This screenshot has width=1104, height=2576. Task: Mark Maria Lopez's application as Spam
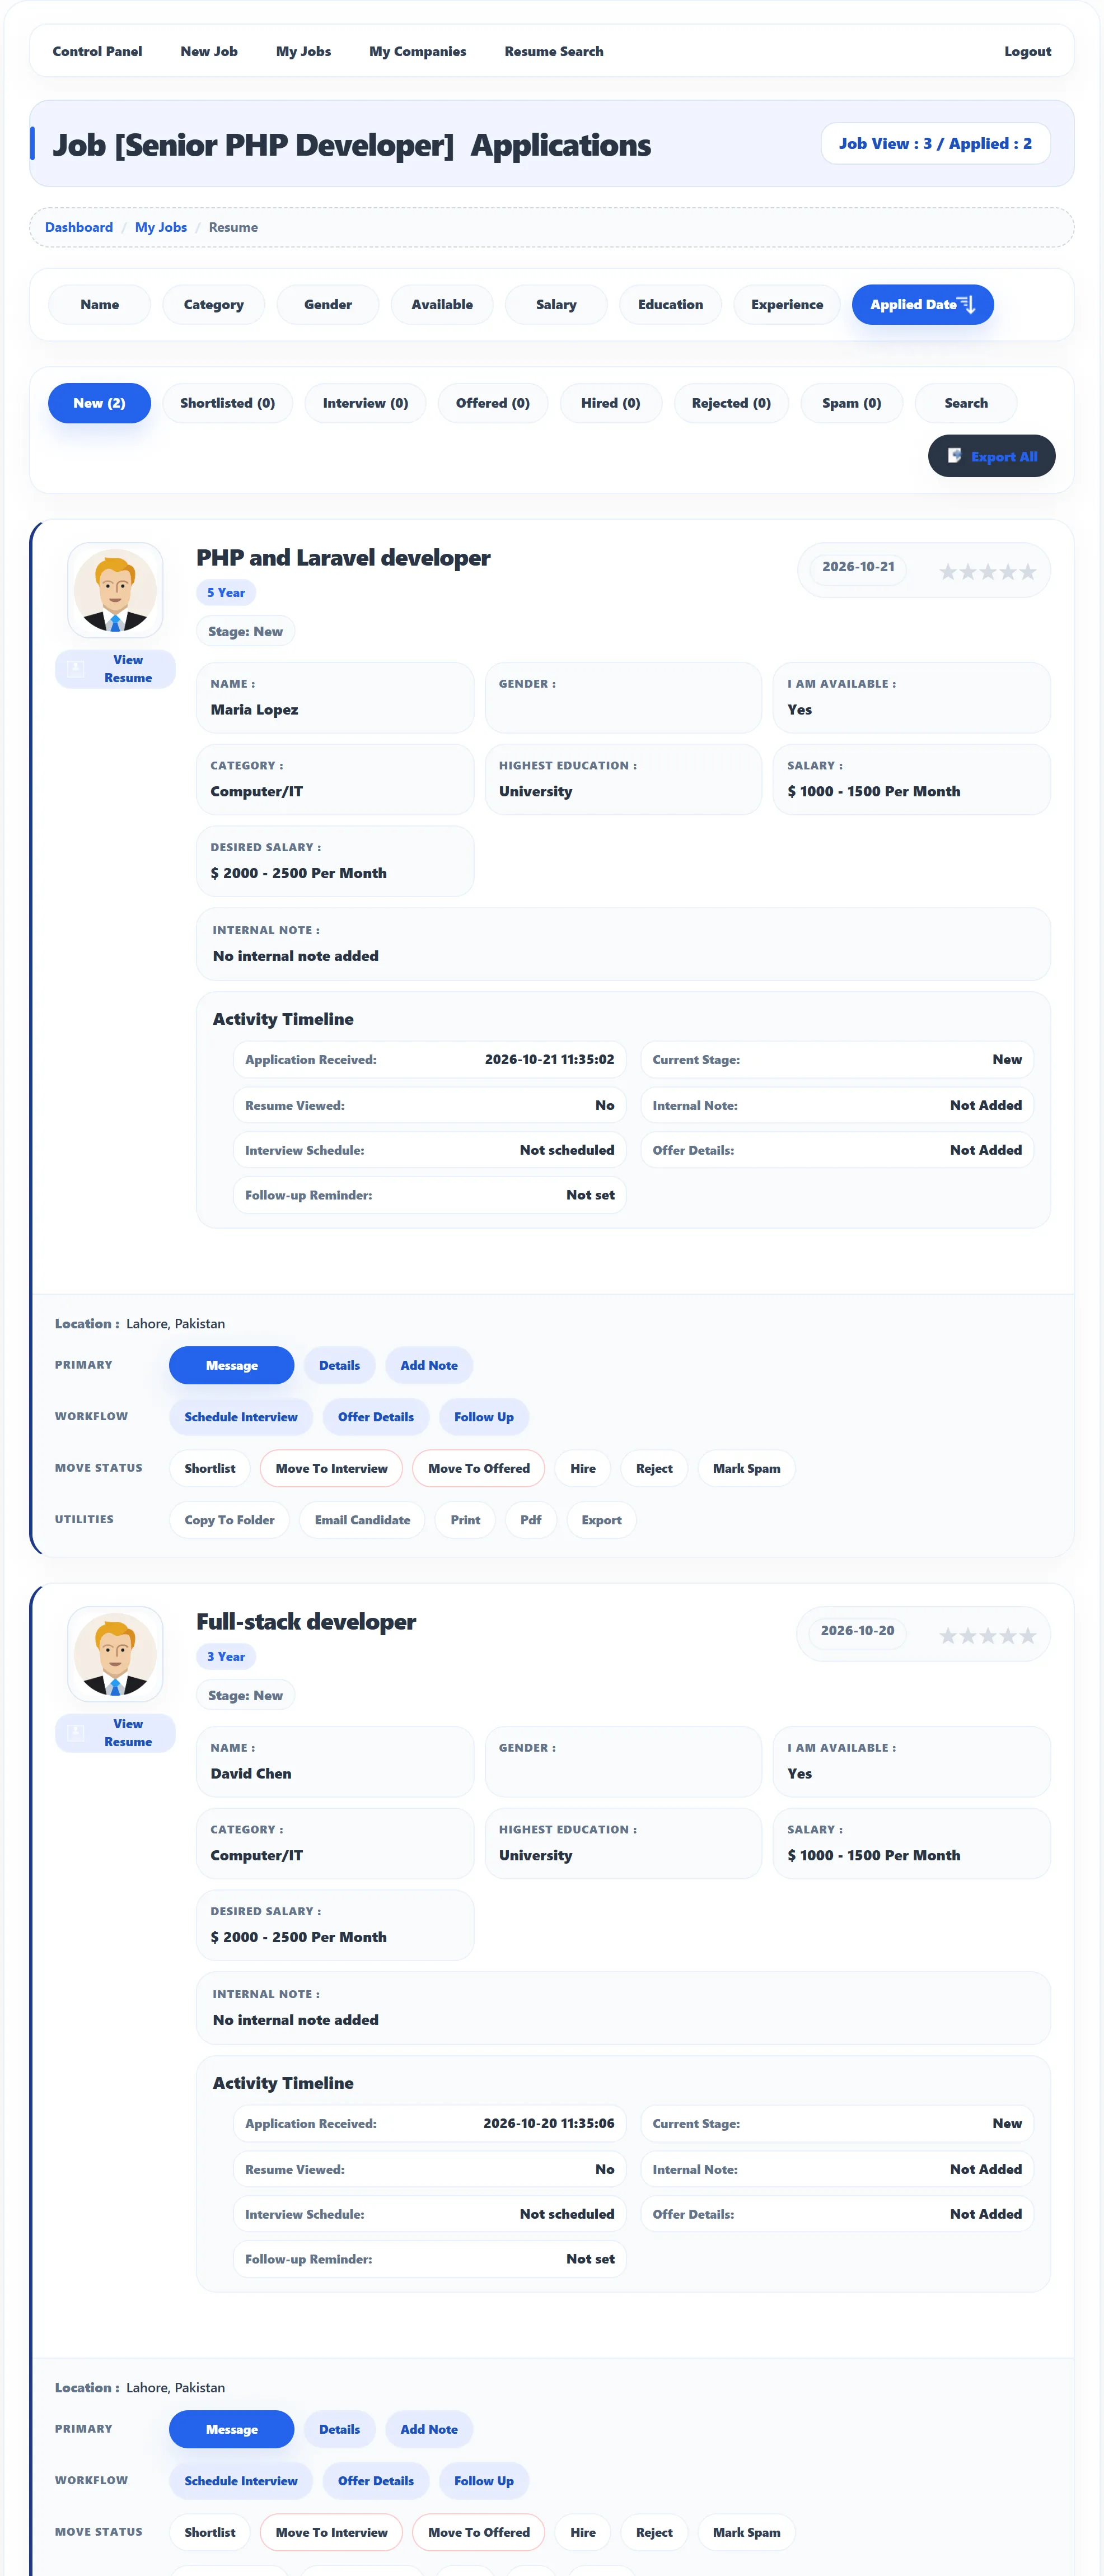pos(746,1468)
